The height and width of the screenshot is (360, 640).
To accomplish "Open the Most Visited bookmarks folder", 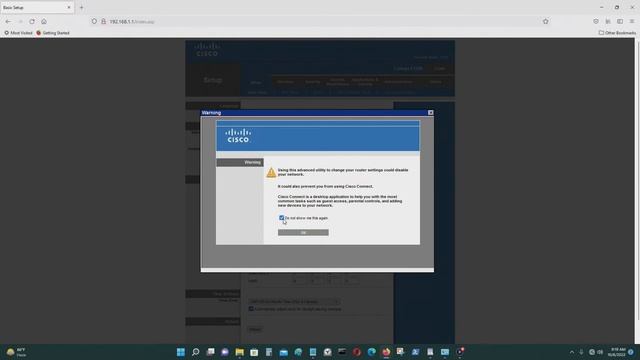I will (x=18, y=33).
